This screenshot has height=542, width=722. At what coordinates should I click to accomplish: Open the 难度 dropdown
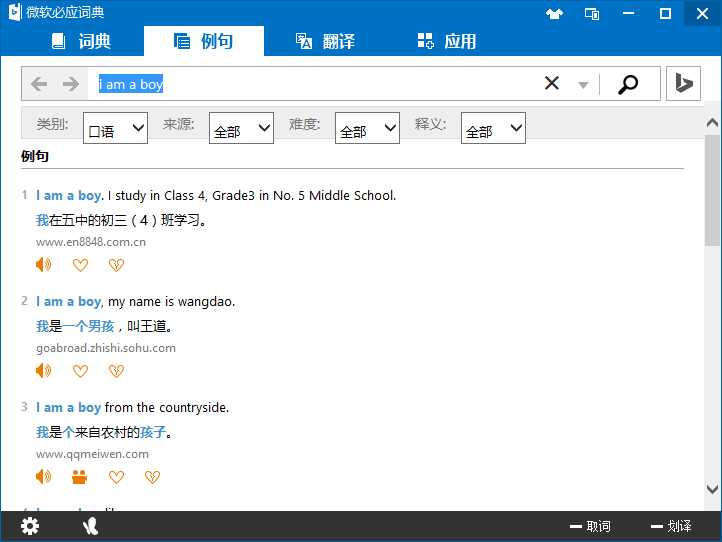point(367,128)
